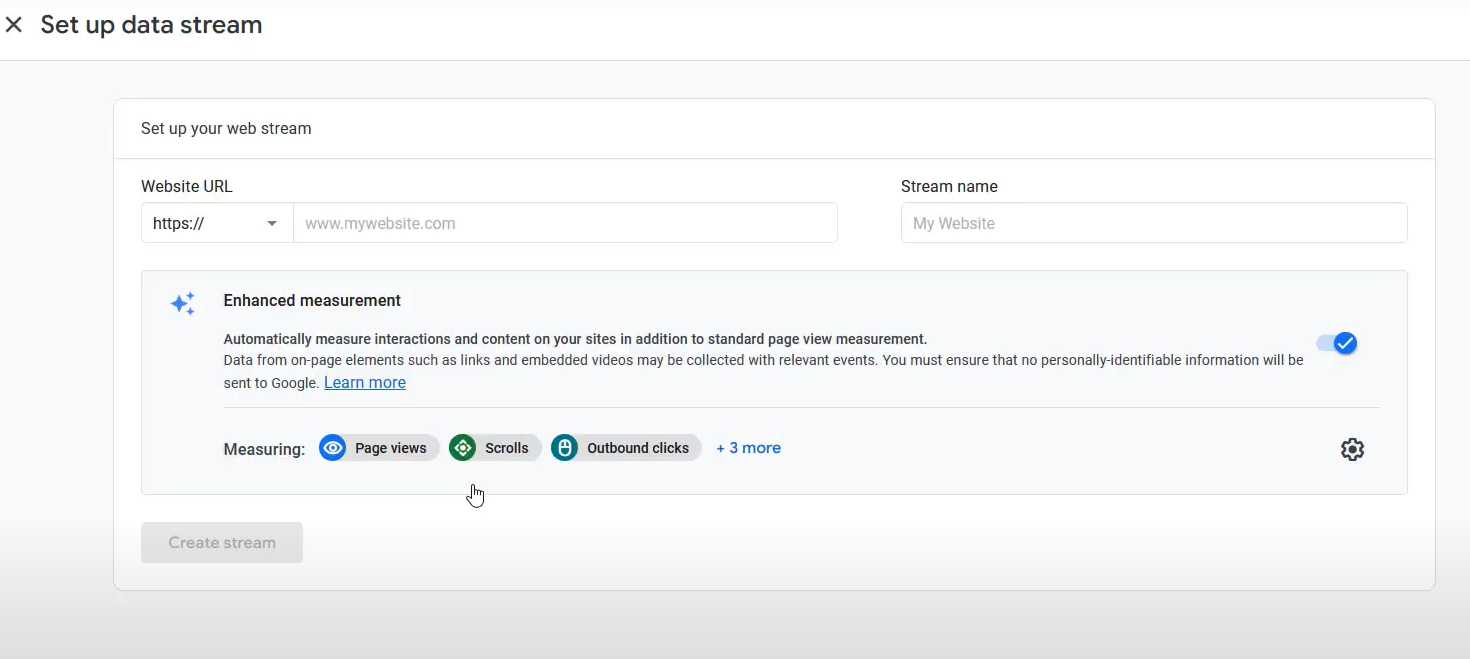
Task: Open the Learn more link
Action: click(365, 382)
